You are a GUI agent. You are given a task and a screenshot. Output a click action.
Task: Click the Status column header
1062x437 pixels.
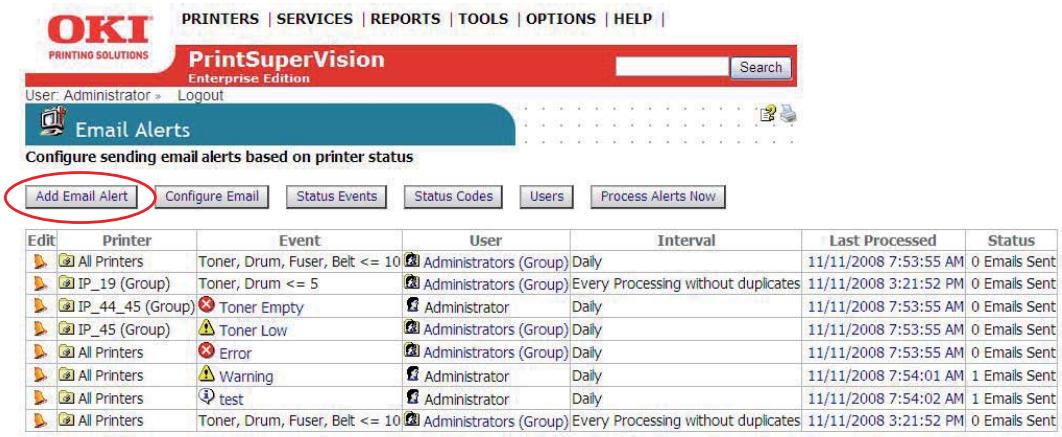(x=1011, y=241)
